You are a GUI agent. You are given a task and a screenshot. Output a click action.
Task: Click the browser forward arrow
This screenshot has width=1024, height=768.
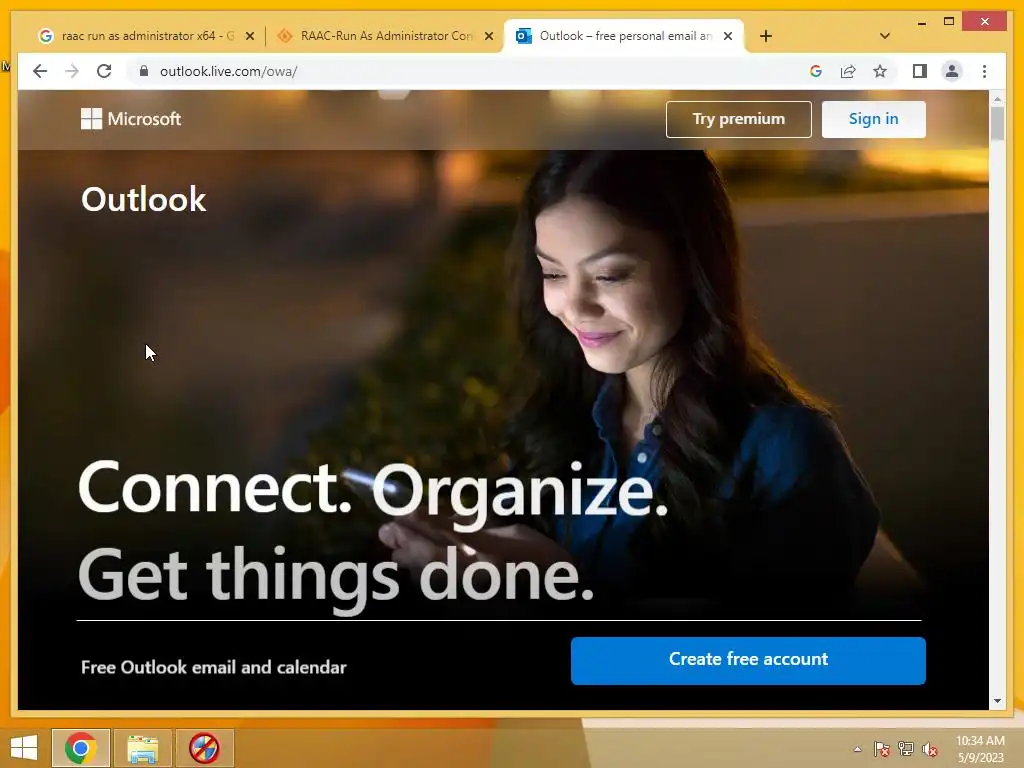(72, 71)
